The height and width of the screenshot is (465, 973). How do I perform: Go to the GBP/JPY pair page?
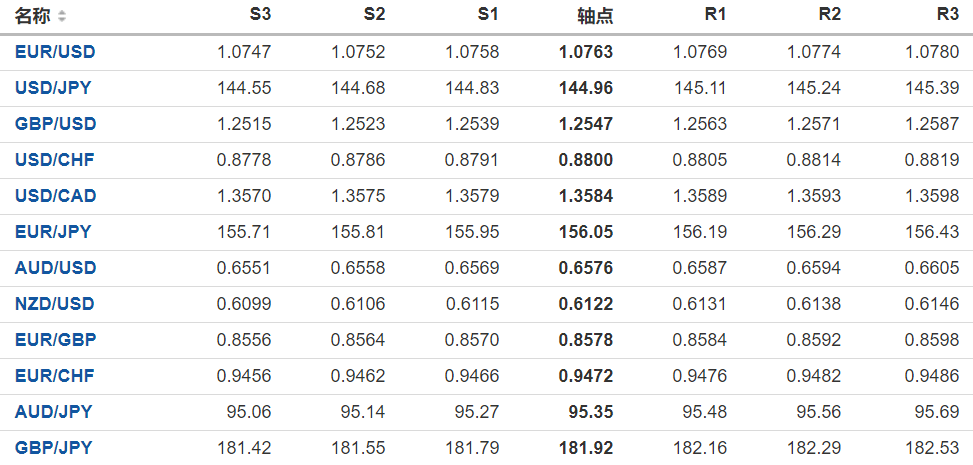(53, 448)
